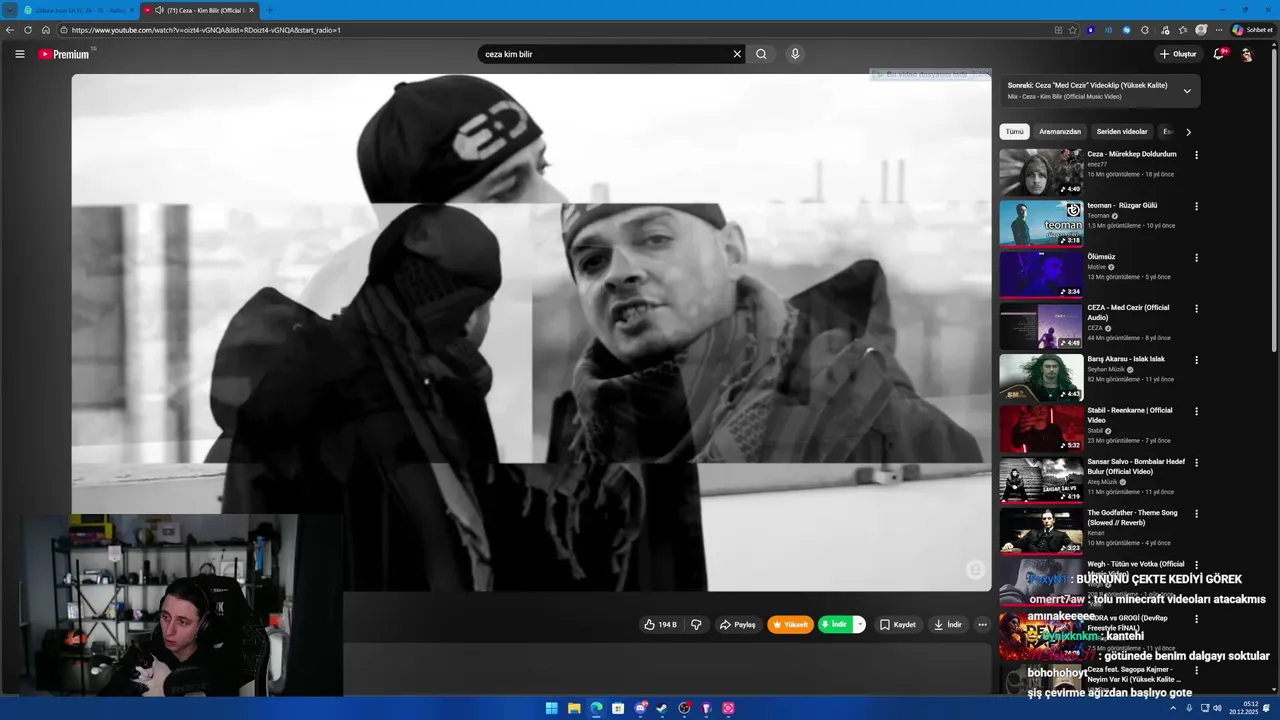Open the 'Ölümsüz' video title

click(x=1101, y=257)
